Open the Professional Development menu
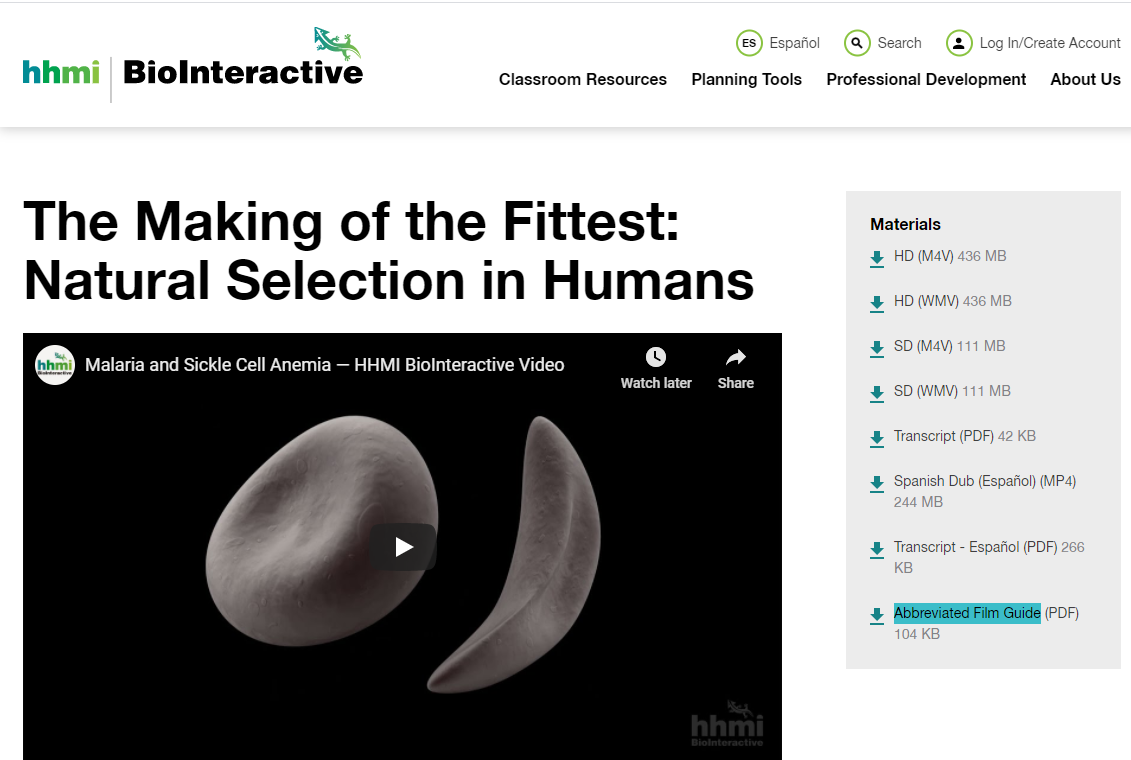 click(x=926, y=79)
